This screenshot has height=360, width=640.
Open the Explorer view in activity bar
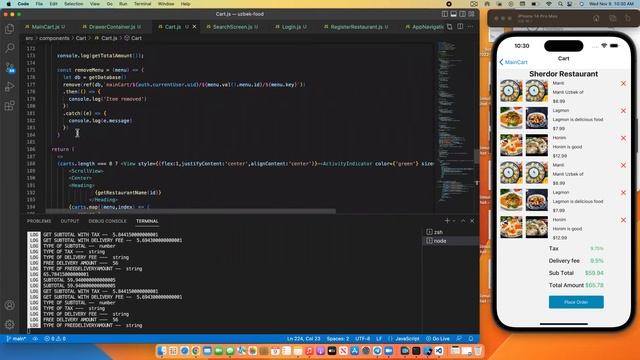(x=9, y=29)
